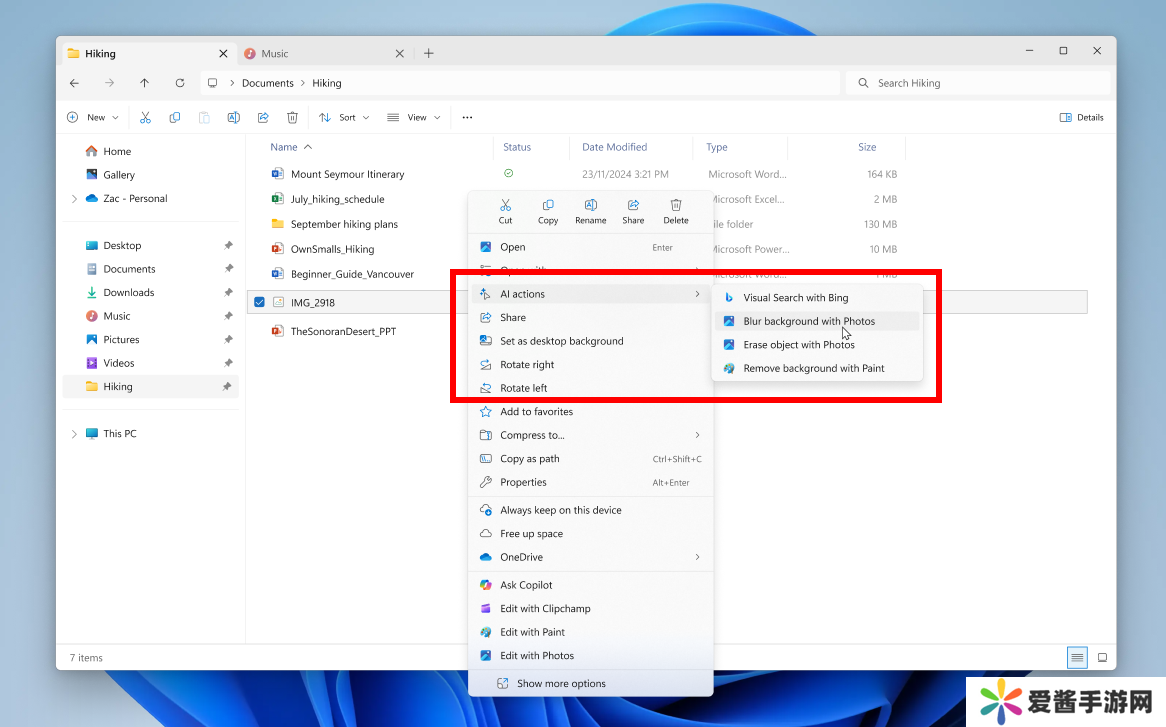
Task: Click the Copy icon in context menu
Action: tap(548, 210)
